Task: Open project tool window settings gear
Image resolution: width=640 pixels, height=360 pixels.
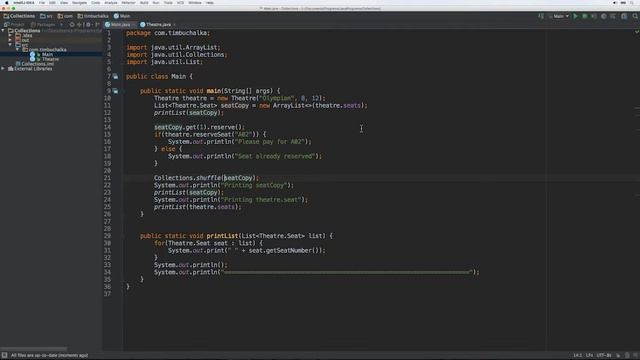Action: click(x=89, y=24)
